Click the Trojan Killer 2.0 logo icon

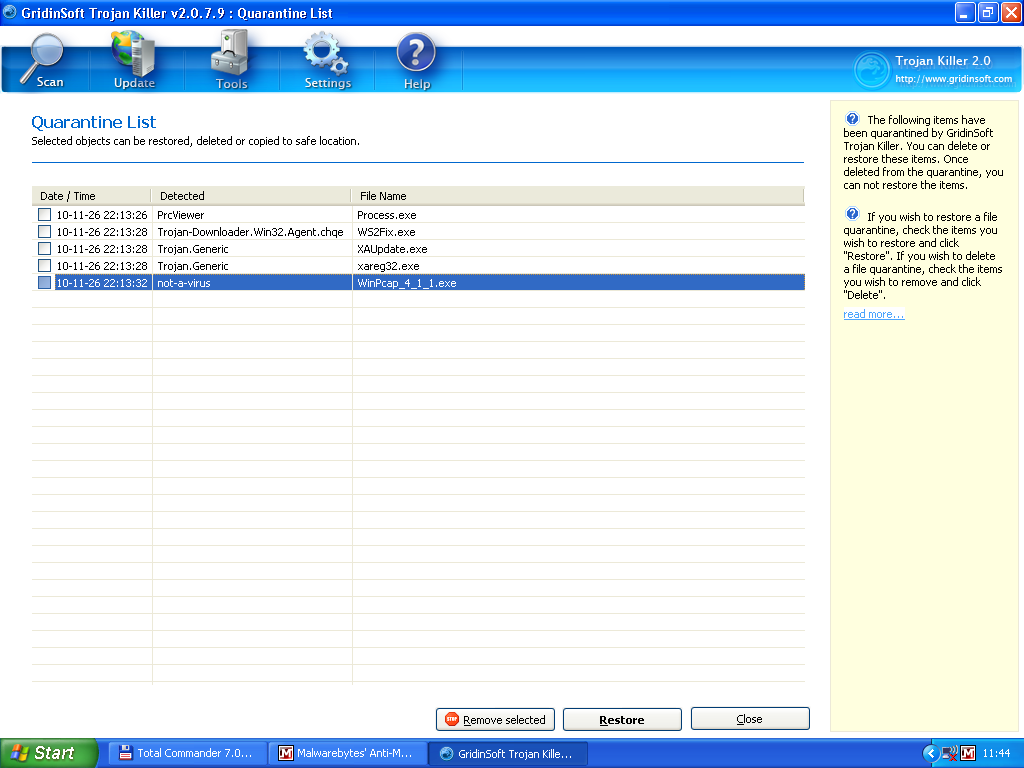872,69
